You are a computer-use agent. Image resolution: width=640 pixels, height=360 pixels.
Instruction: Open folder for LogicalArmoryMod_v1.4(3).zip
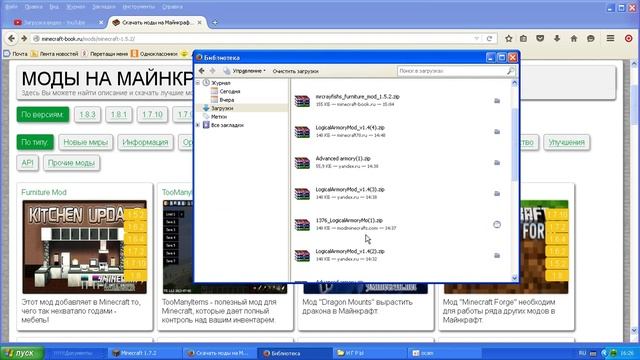point(497,193)
